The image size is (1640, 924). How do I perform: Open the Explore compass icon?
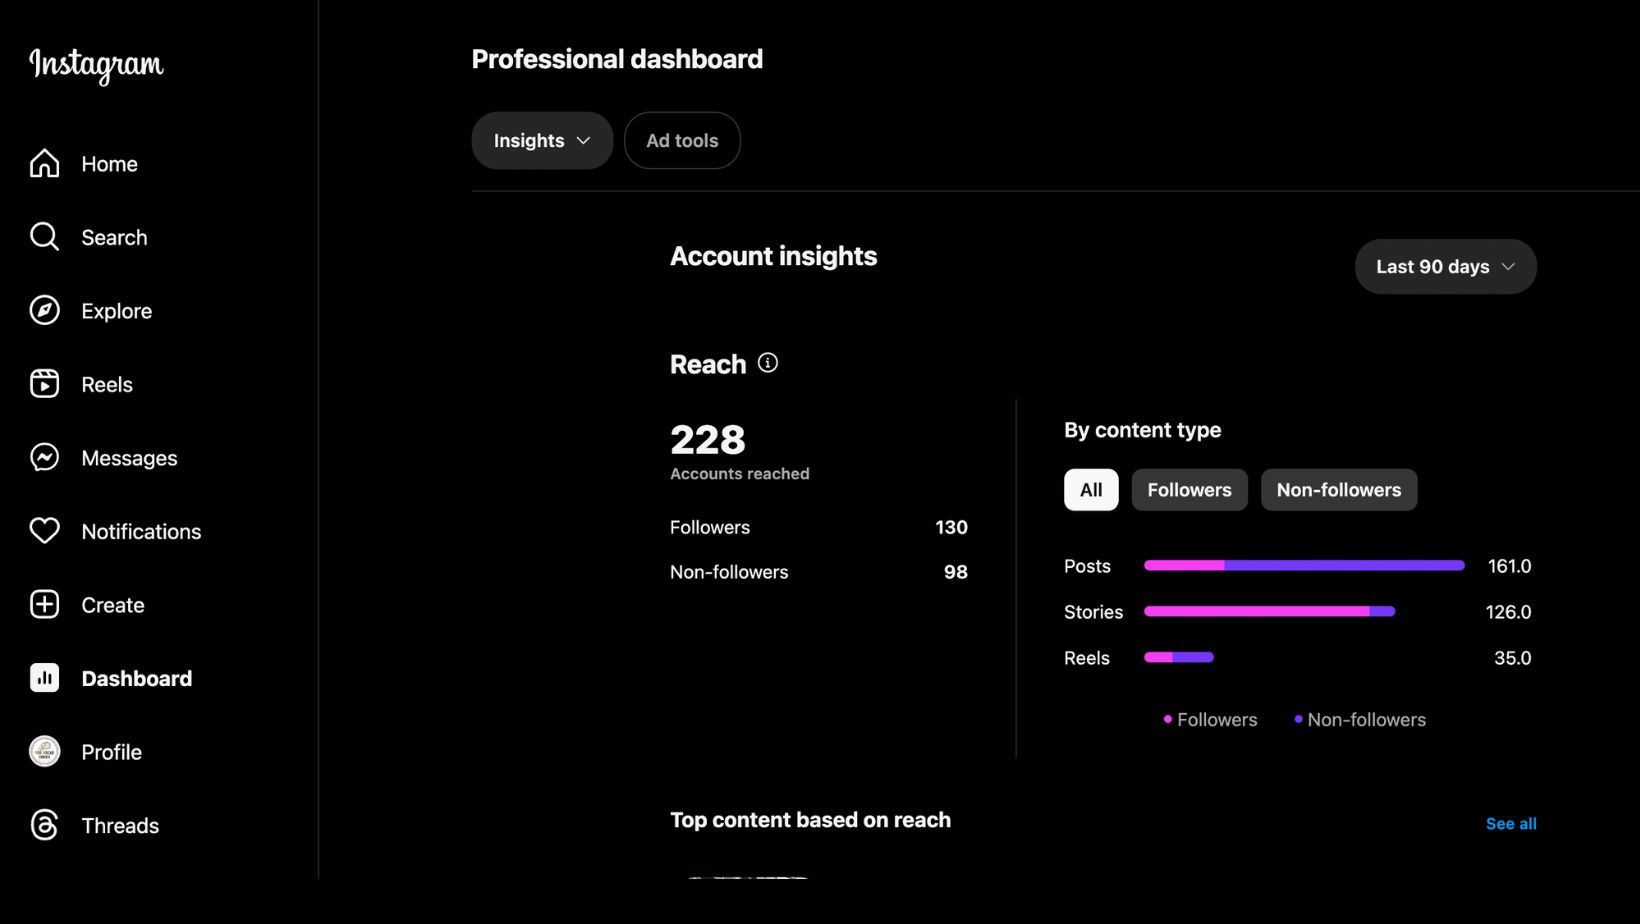(x=44, y=310)
